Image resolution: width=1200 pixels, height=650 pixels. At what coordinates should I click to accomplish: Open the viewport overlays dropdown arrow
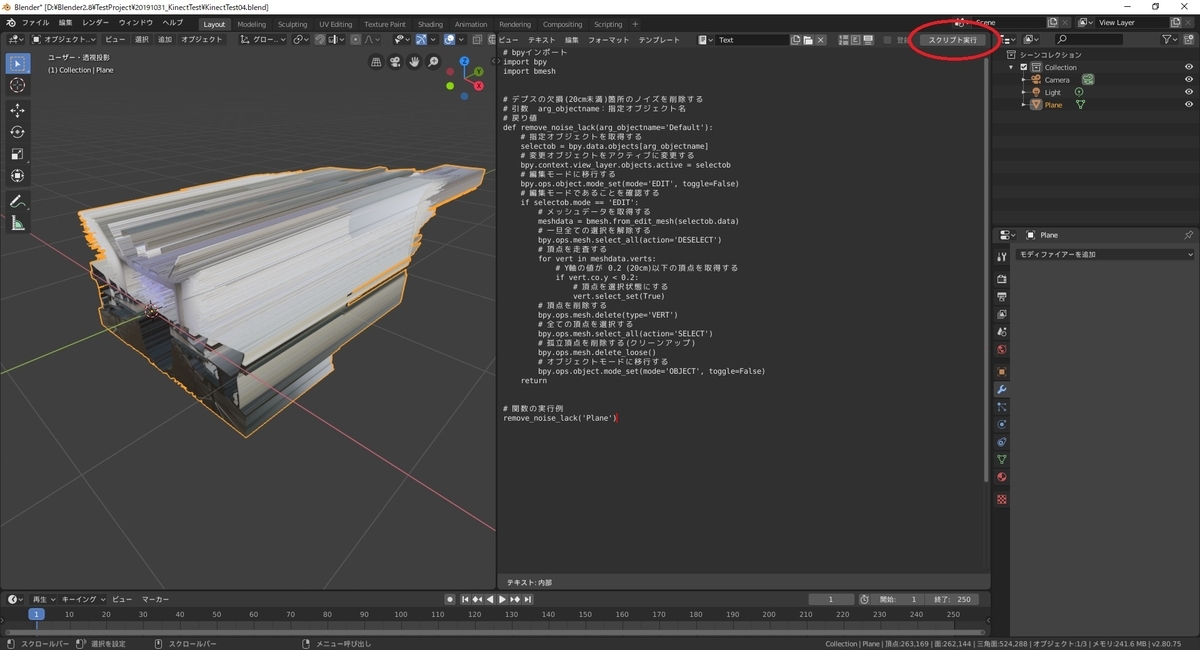[461, 40]
